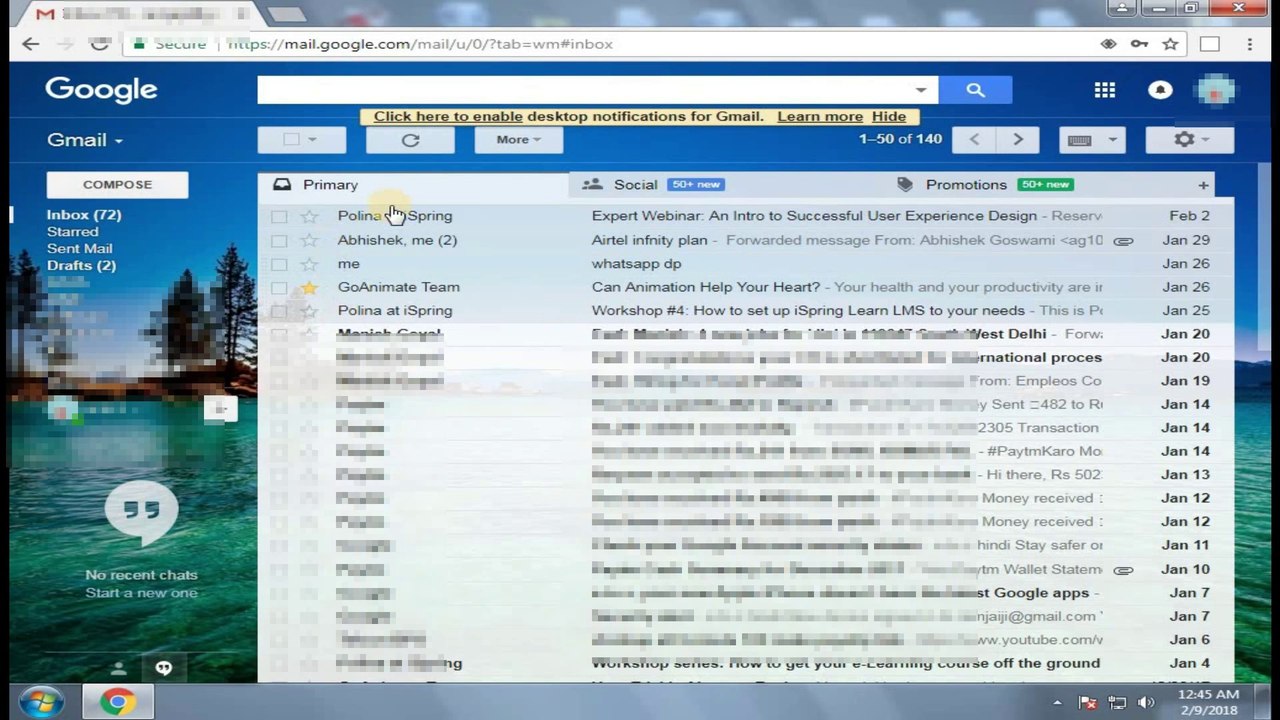Viewport: 1280px width, 720px height.
Task: Show hidden system tray icons arrow
Action: (x=1057, y=703)
